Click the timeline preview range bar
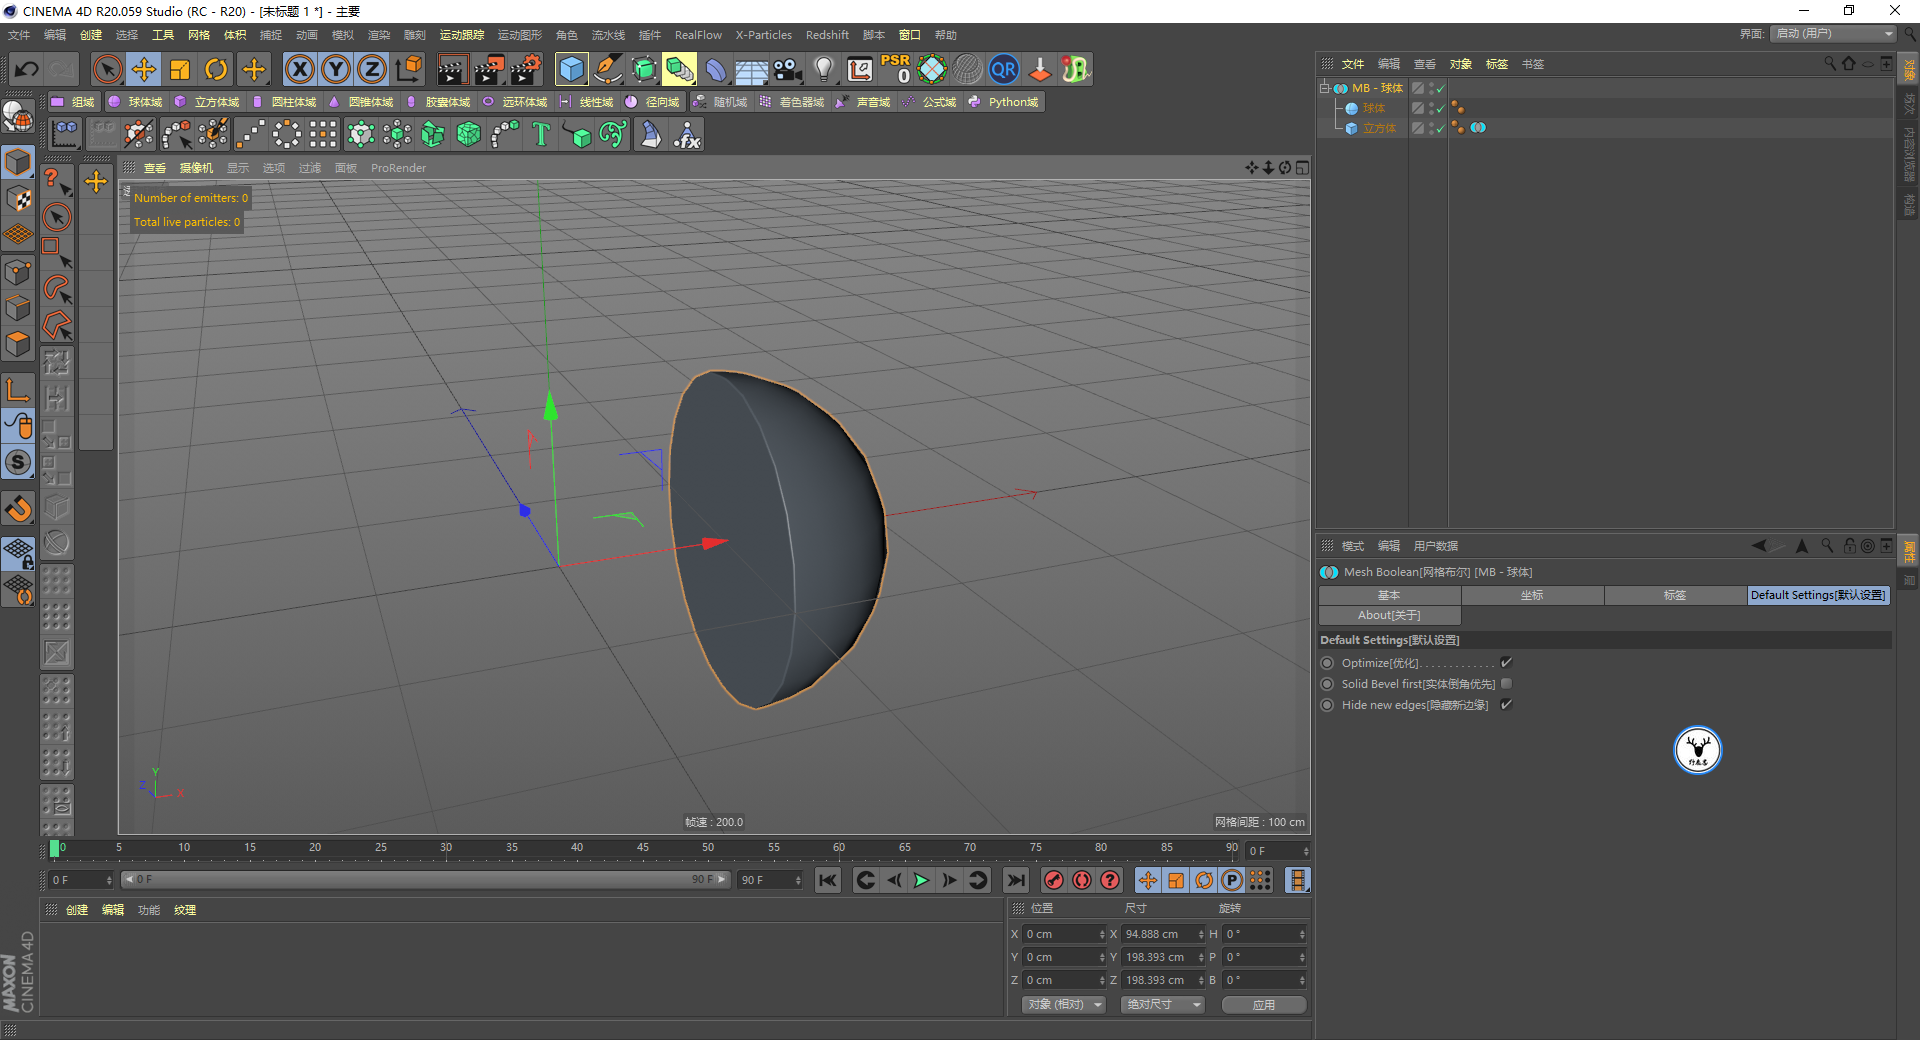Image resolution: width=1920 pixels, height=1040 pixels. click(426, 880)
